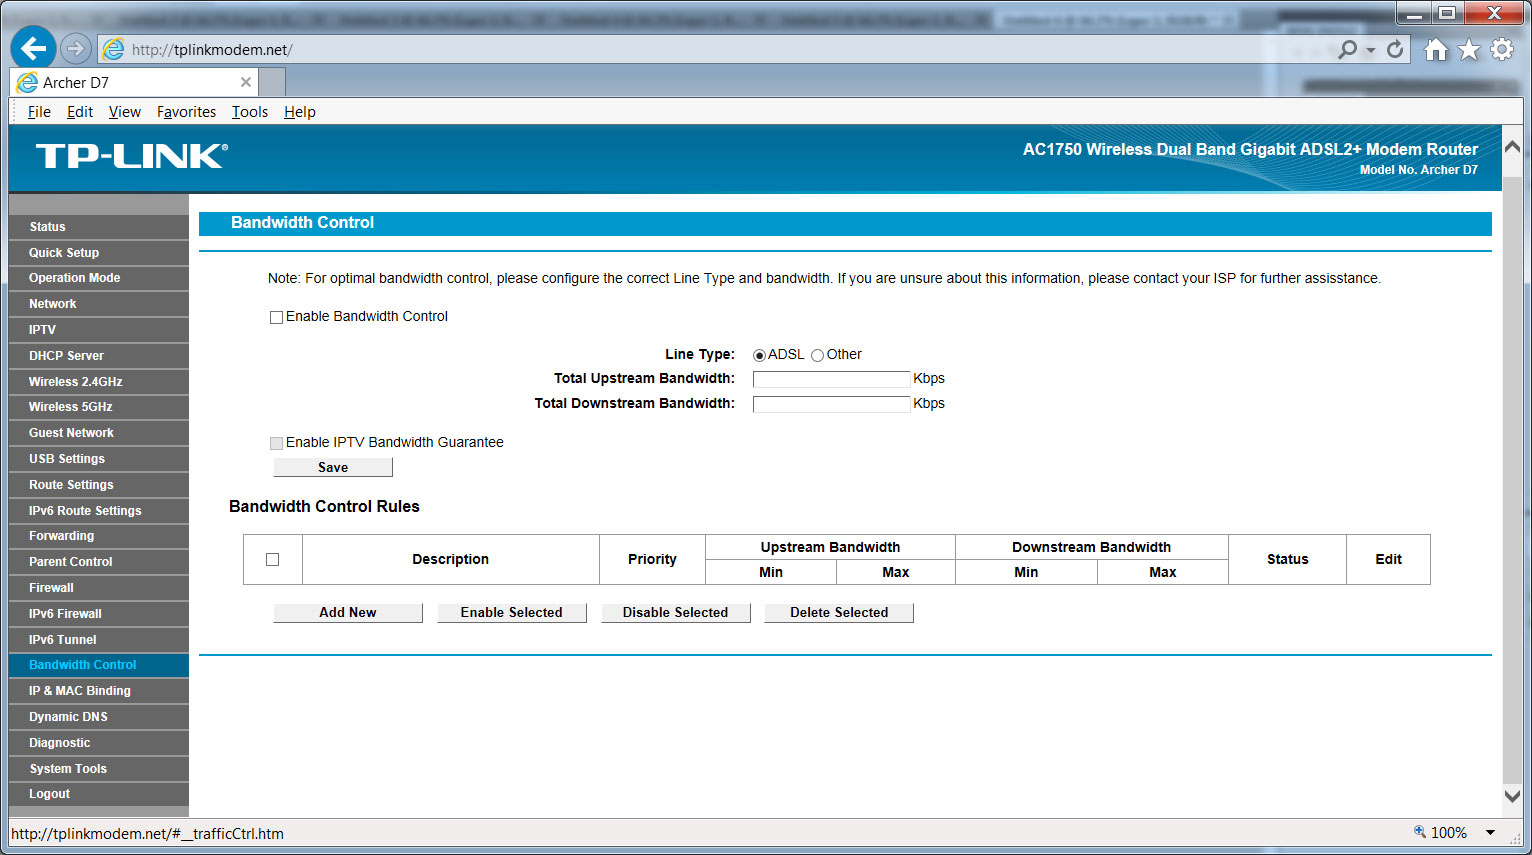Click the search magnifier in address bar

(x=1348, y=49)
